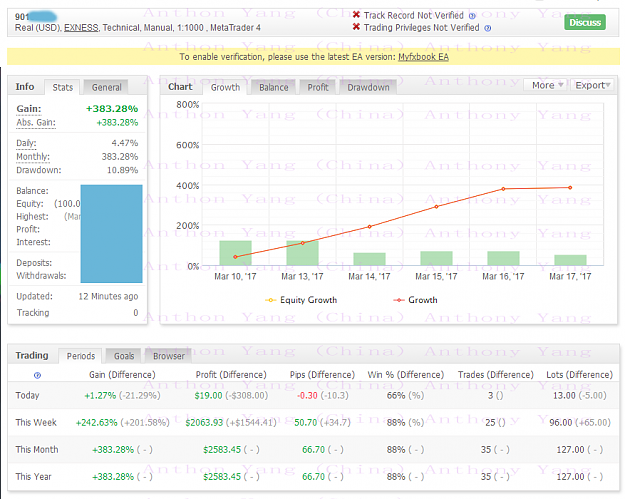This screenshot has height=499, width=625.
Task: Click the Win % (Difference) column header
Action: (406, 375)
